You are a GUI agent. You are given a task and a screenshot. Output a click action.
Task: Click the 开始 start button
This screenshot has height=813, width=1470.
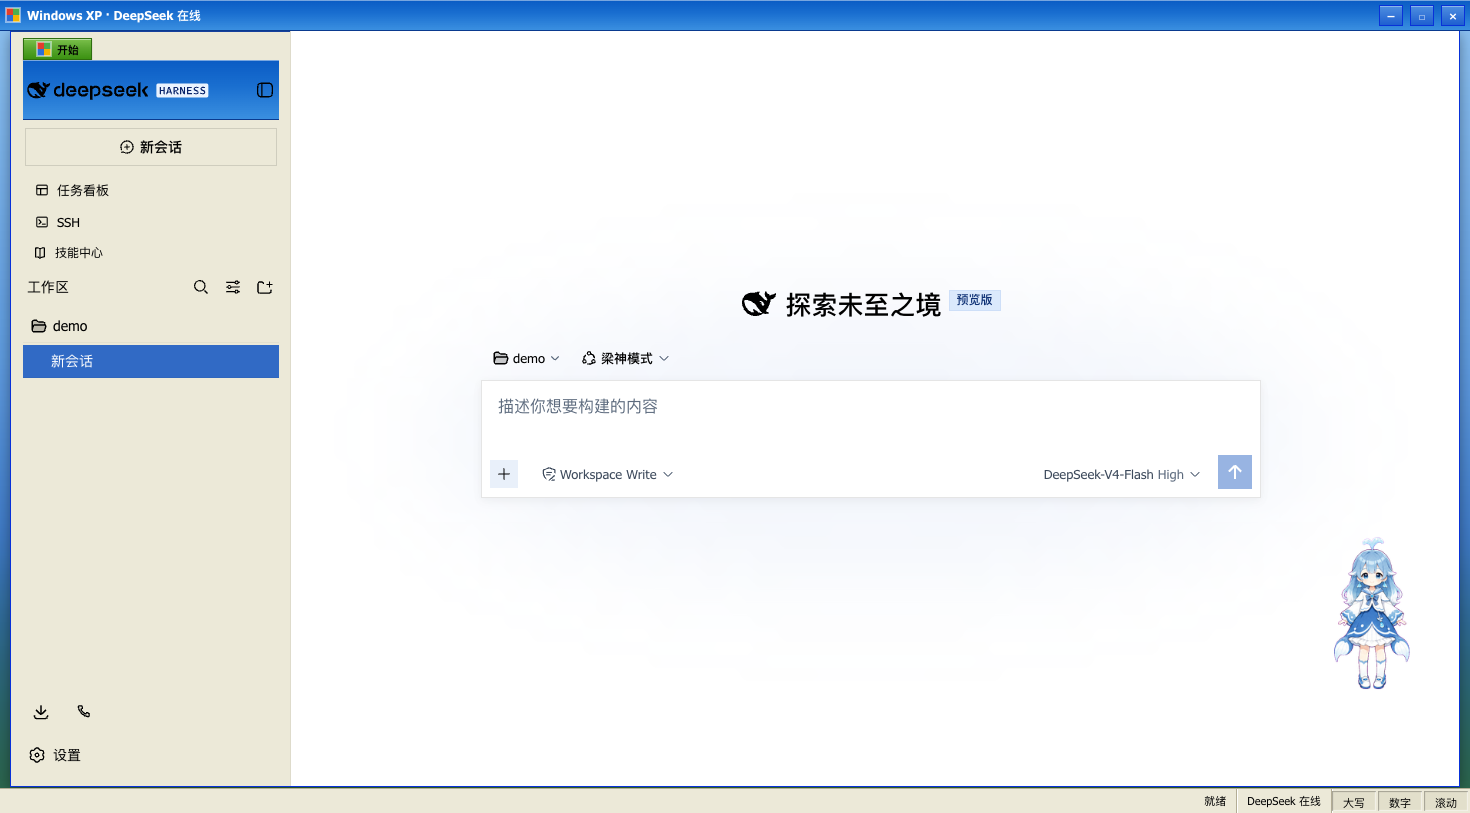click(x=58, y=49)
